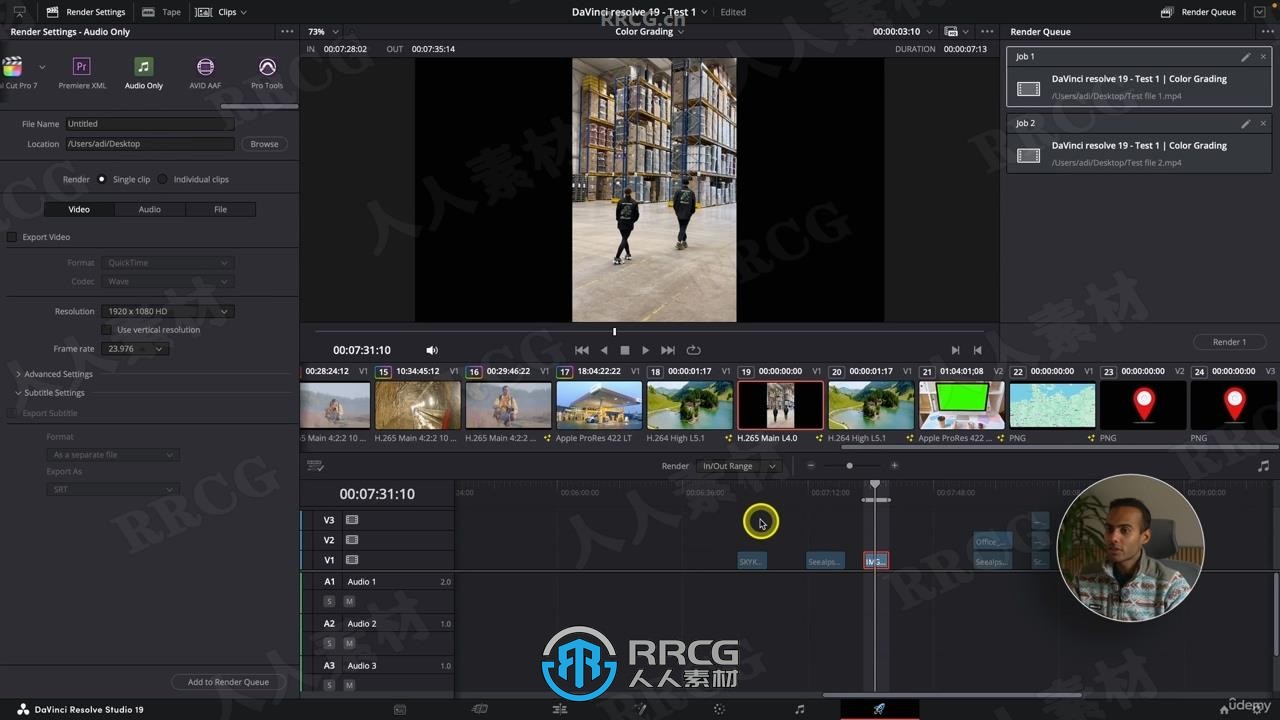Screen dimensions: 1280x720
Task: Open the Color page
Action: click(719, 709)
